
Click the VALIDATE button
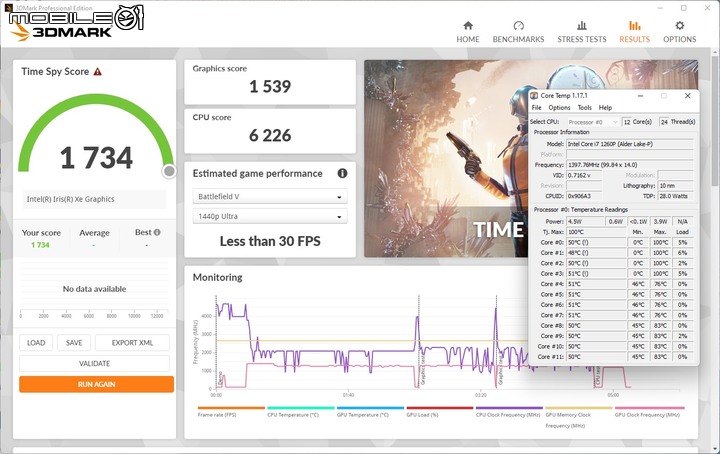94,364
